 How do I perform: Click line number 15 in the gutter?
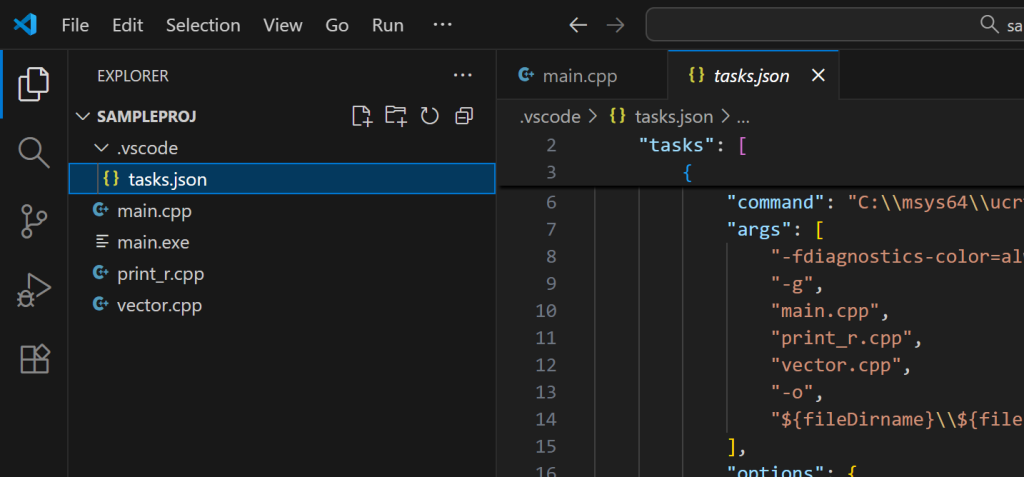[545, 446]
